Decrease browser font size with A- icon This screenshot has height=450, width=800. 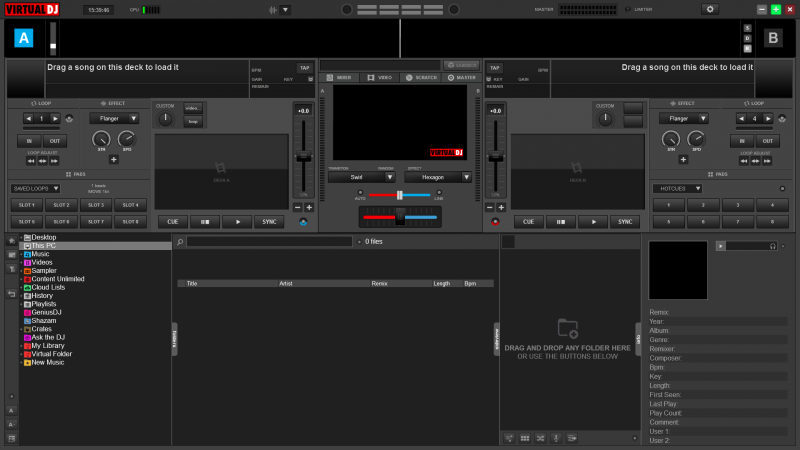point(11,424)
